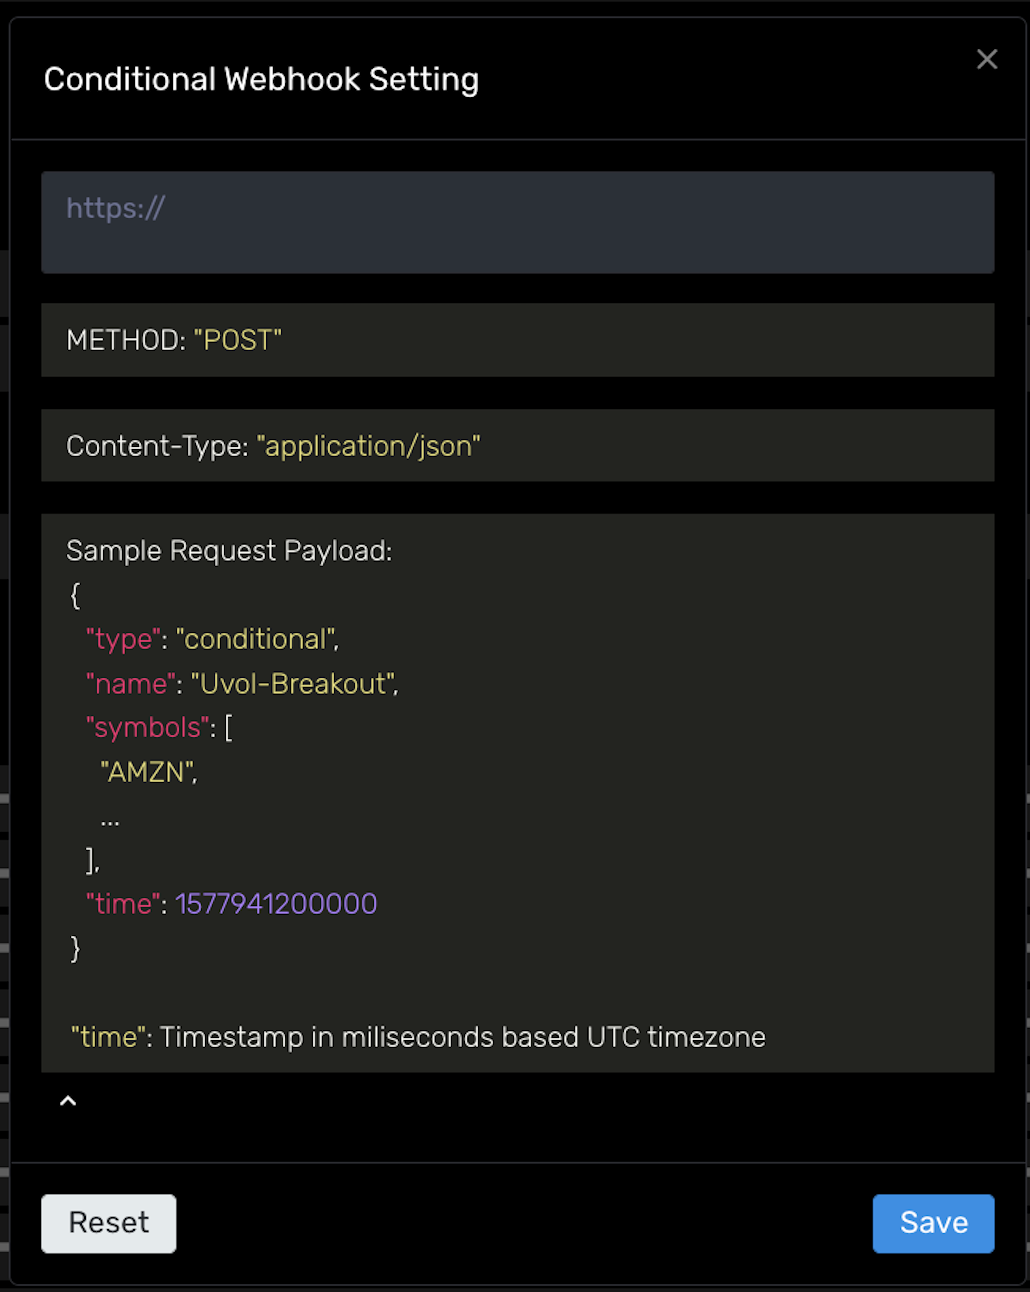The image size is (1030, 1292).
Task: Click the Sample Request Payload heading
Action: [x=229, y=551]
